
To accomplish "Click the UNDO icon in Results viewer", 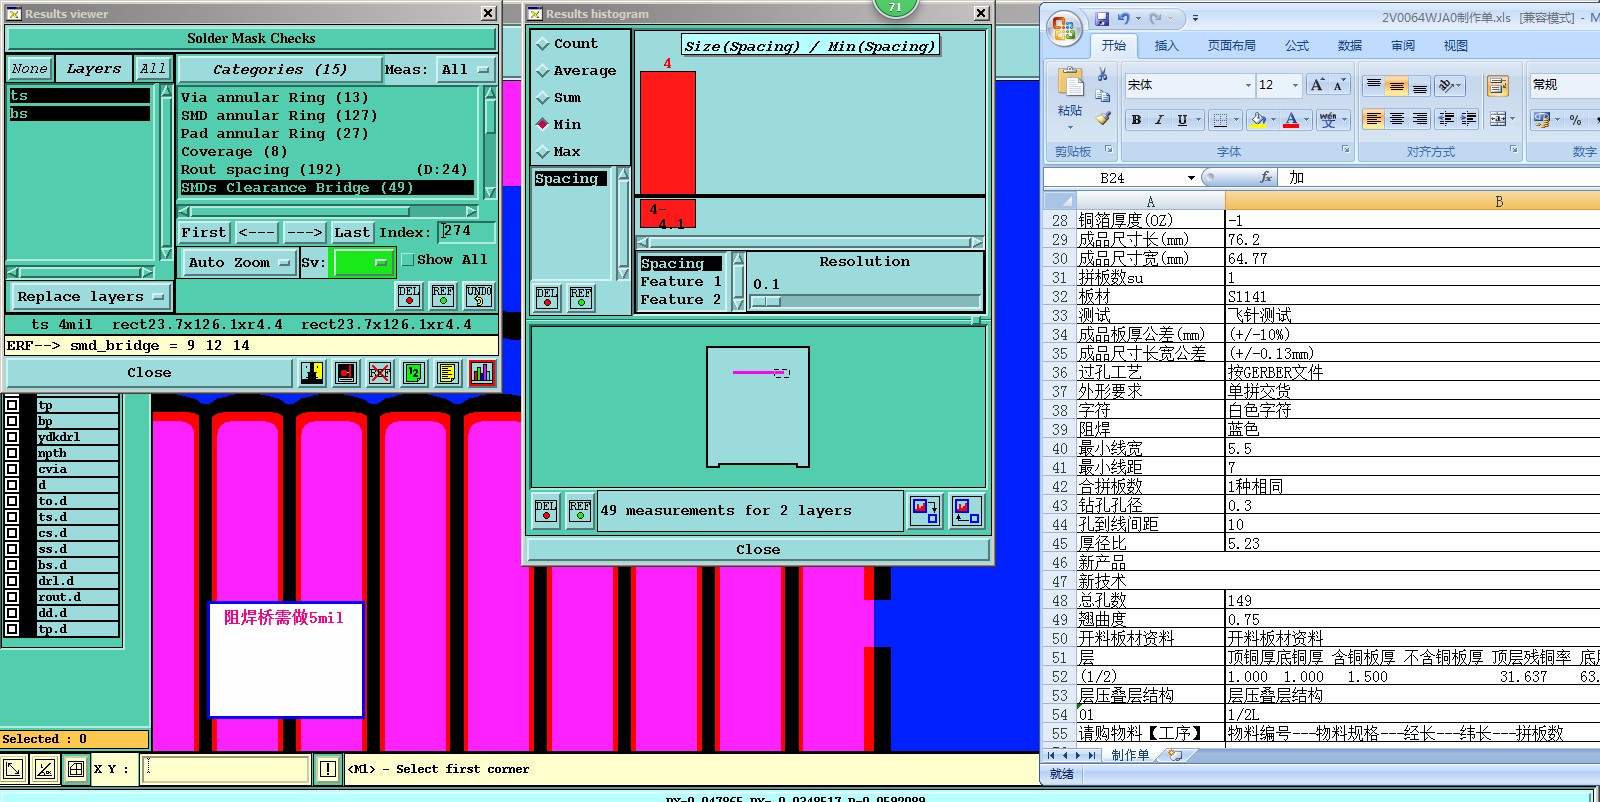I will pos(479,295).
